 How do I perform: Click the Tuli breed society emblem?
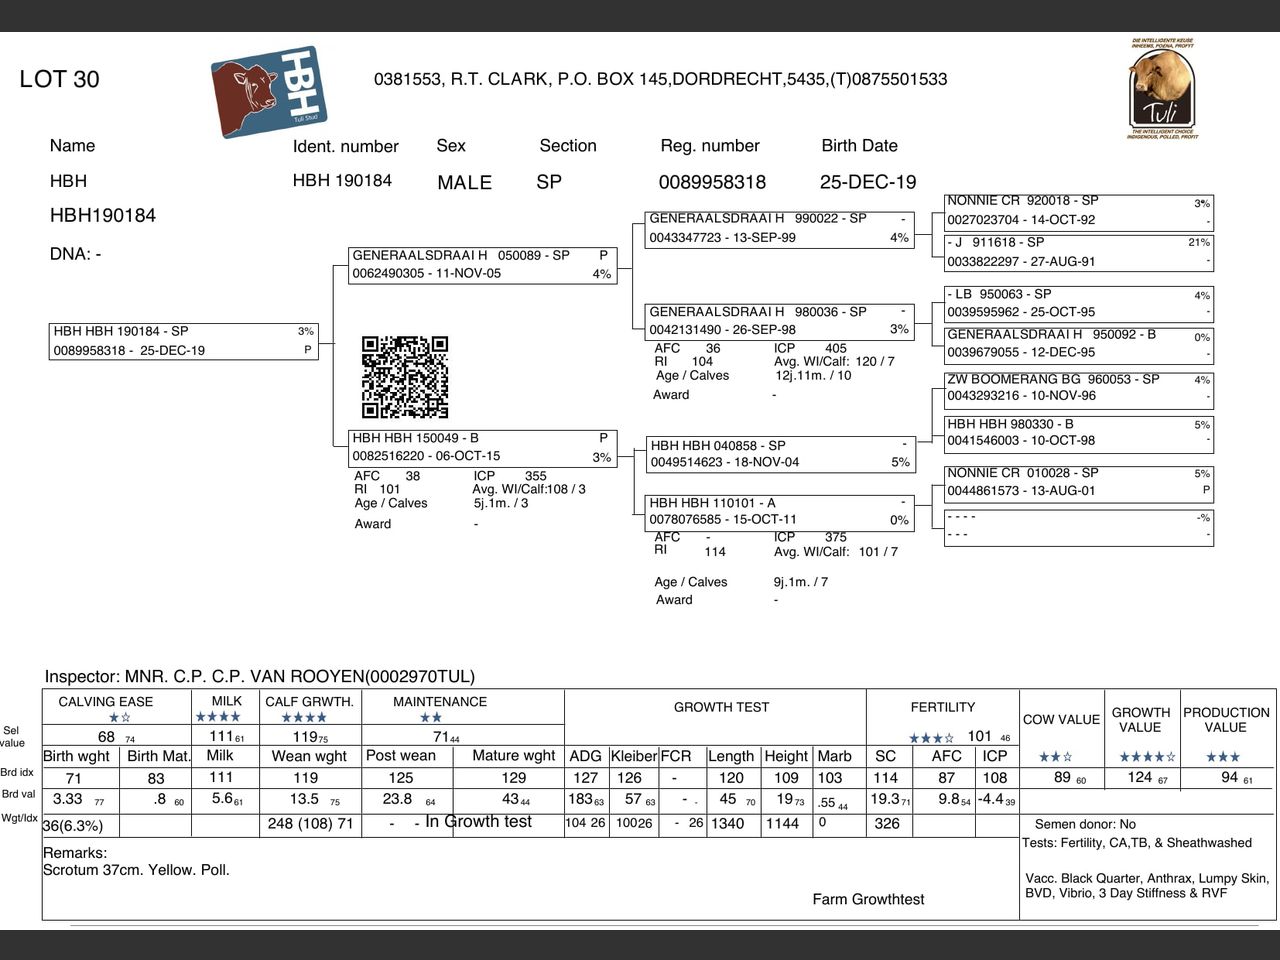tap(1163, 88)
